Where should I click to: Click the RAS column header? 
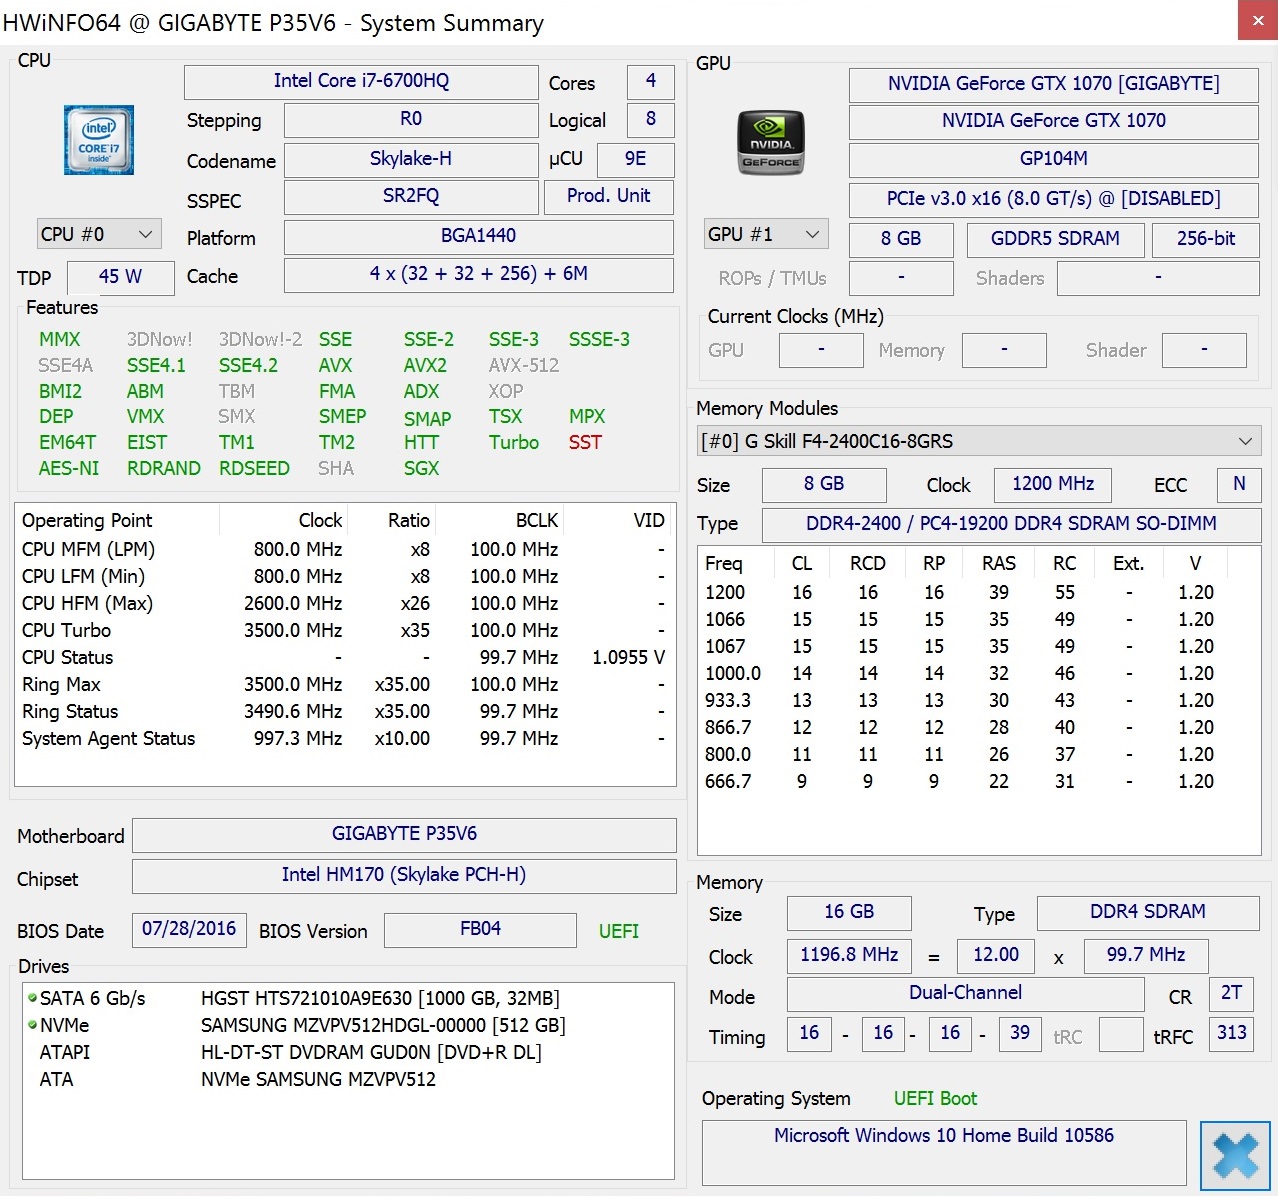tap(998, 563)
